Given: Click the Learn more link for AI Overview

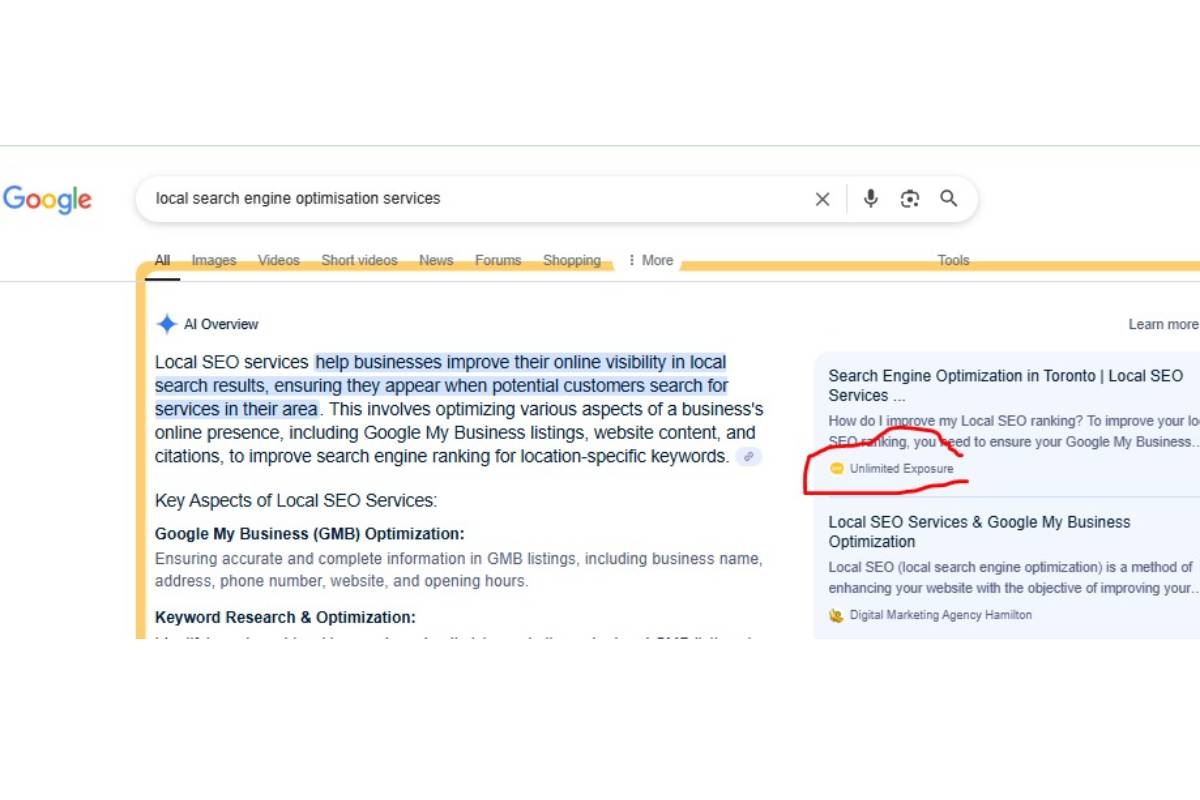Looking at the screenshot, I should coord(1163,324).
